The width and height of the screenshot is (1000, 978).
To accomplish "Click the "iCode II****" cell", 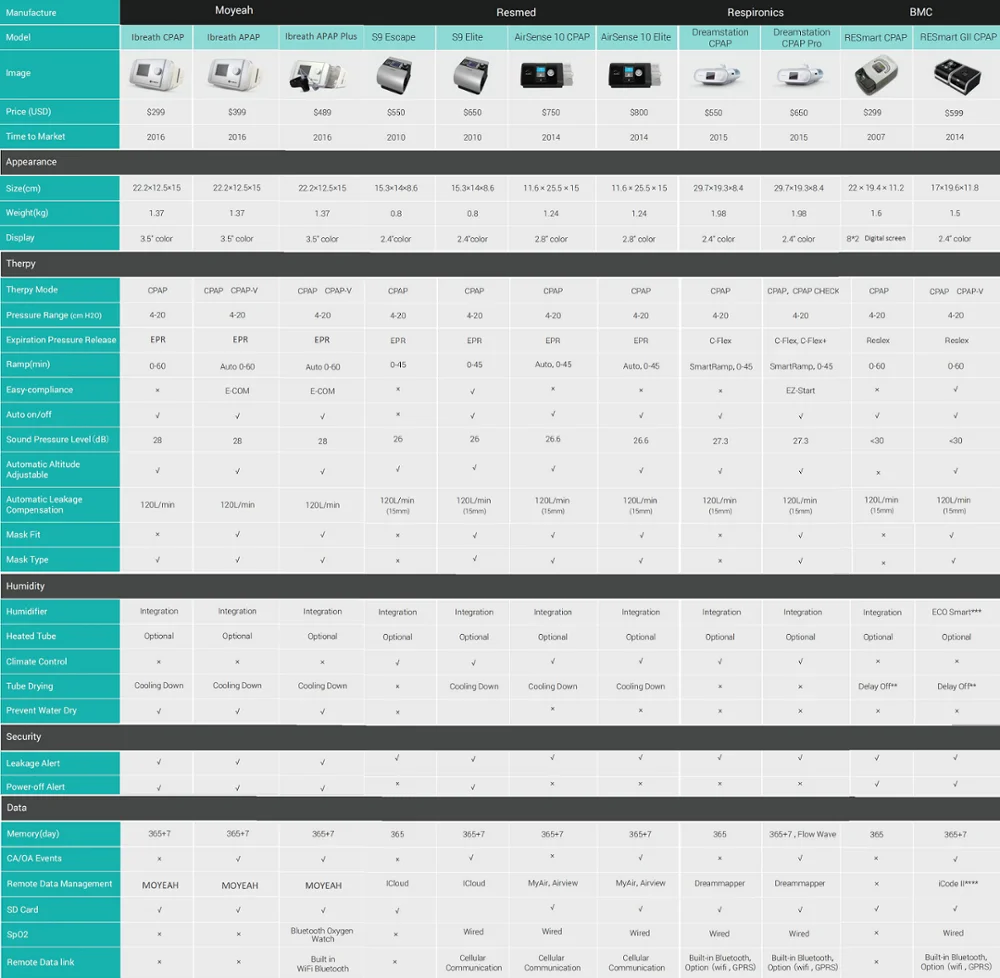I will pyautogui.click(x=957, y=884).
